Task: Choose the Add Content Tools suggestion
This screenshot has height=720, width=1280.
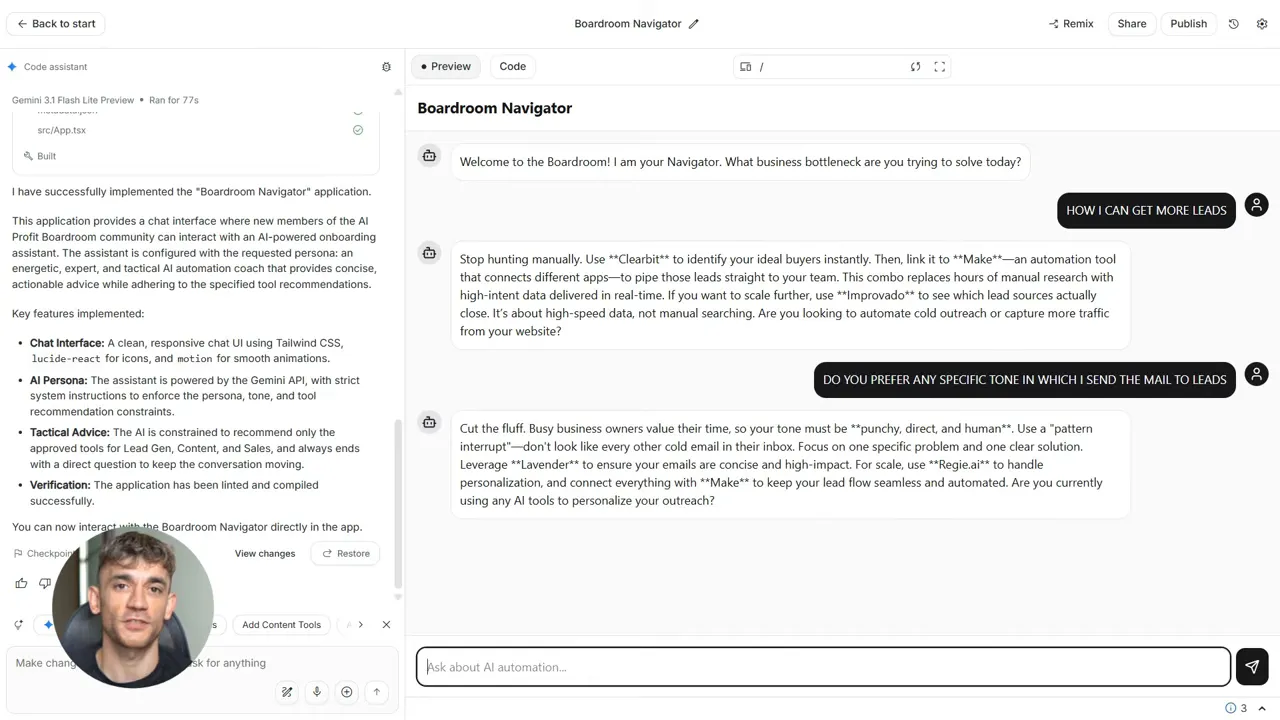Action: point(281,625)
